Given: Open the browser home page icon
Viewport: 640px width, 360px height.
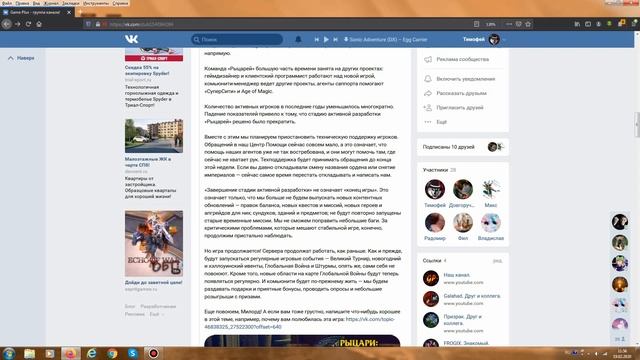Looking at the screenshot, I should pos(39,24).
